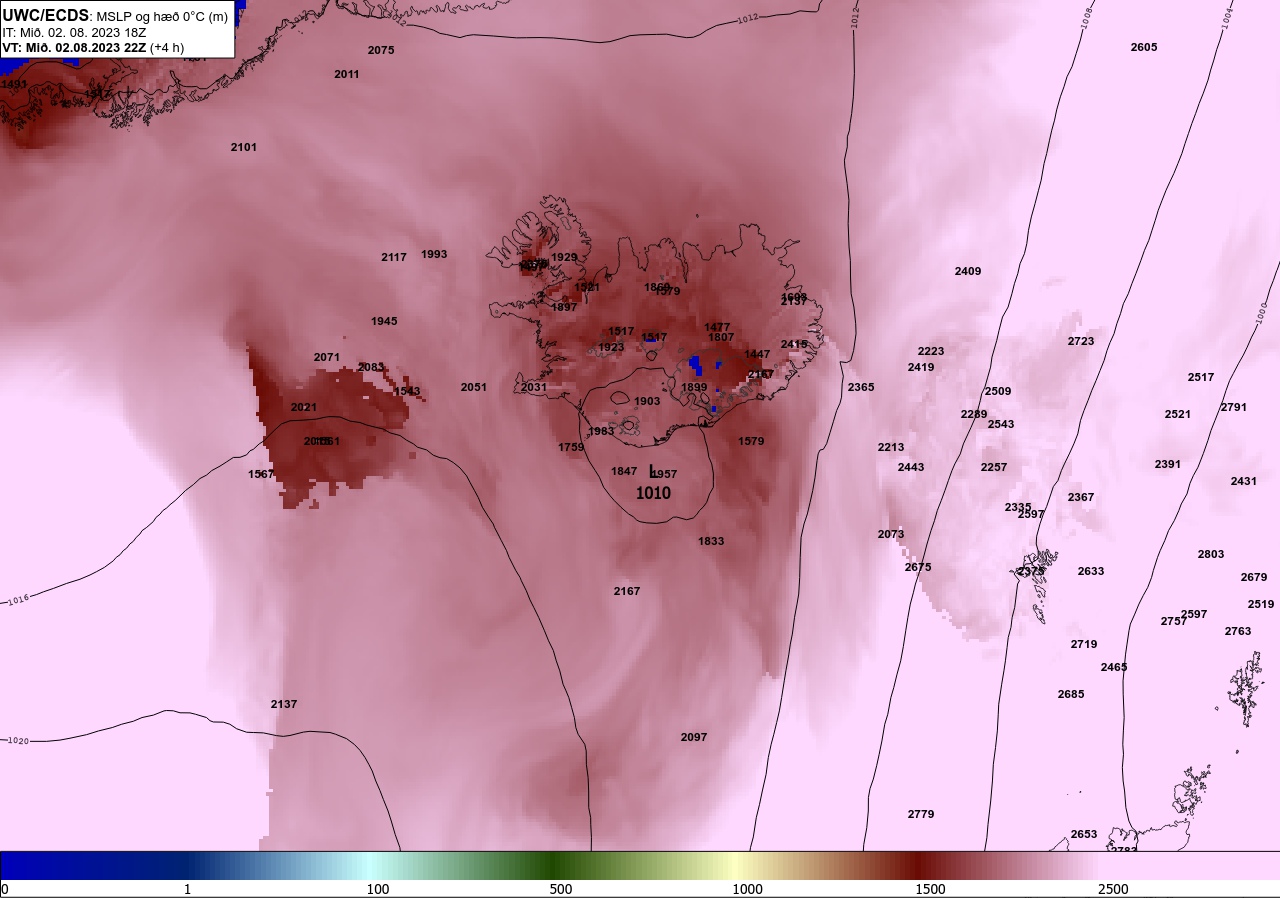
Task: Click the 1567 height value
Action: (x=261, y=474)
